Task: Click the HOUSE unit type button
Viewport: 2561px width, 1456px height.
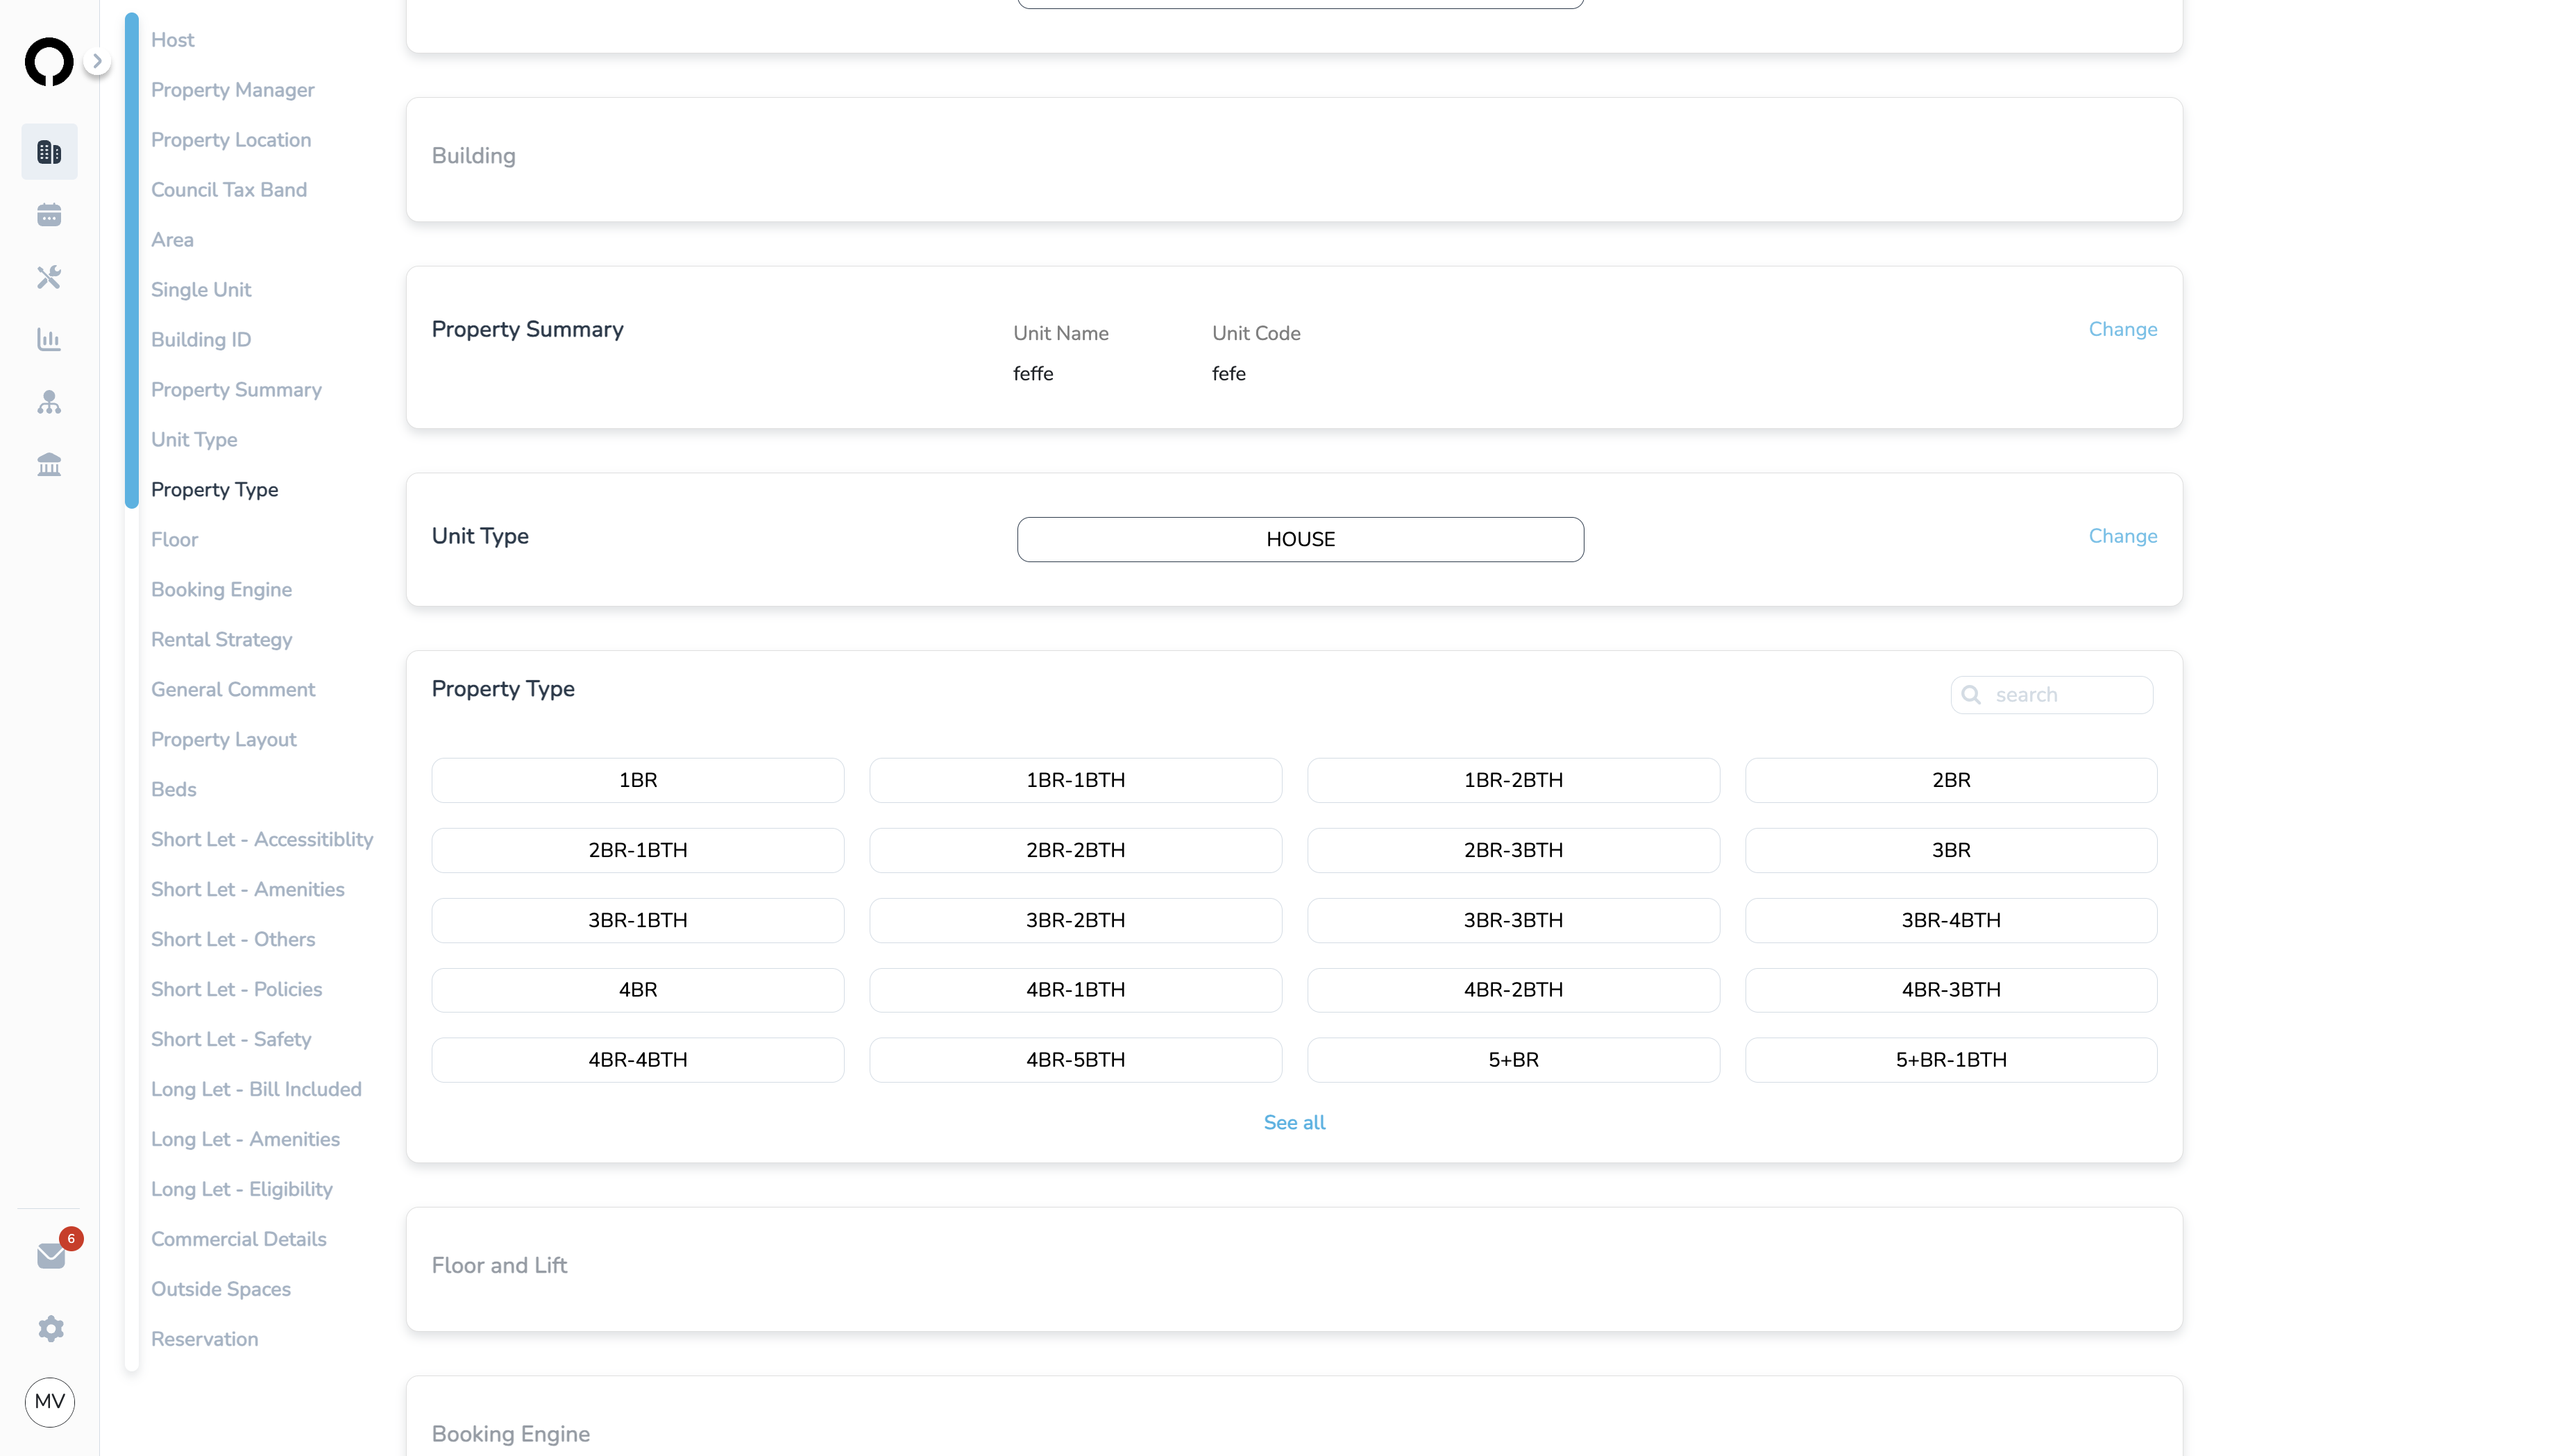Action: click(1300, 540)
